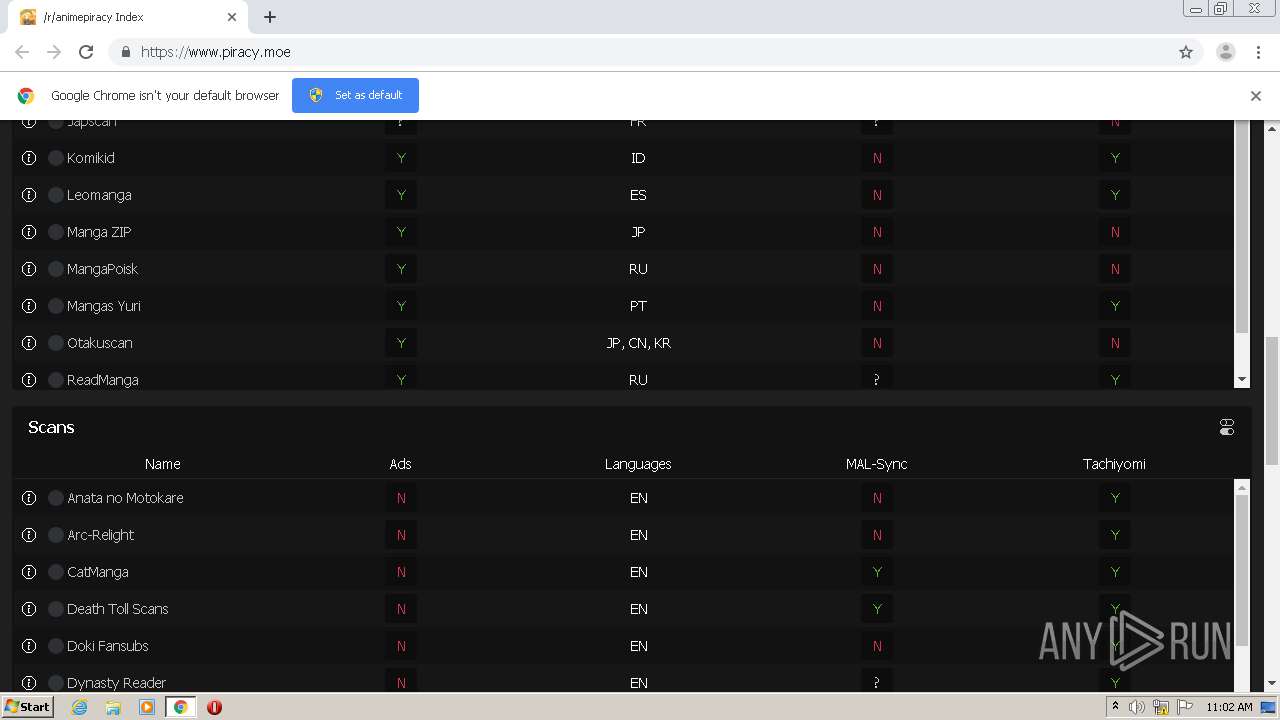1280x720 pixels.
Task: Reload the current page
Action: 86,52
